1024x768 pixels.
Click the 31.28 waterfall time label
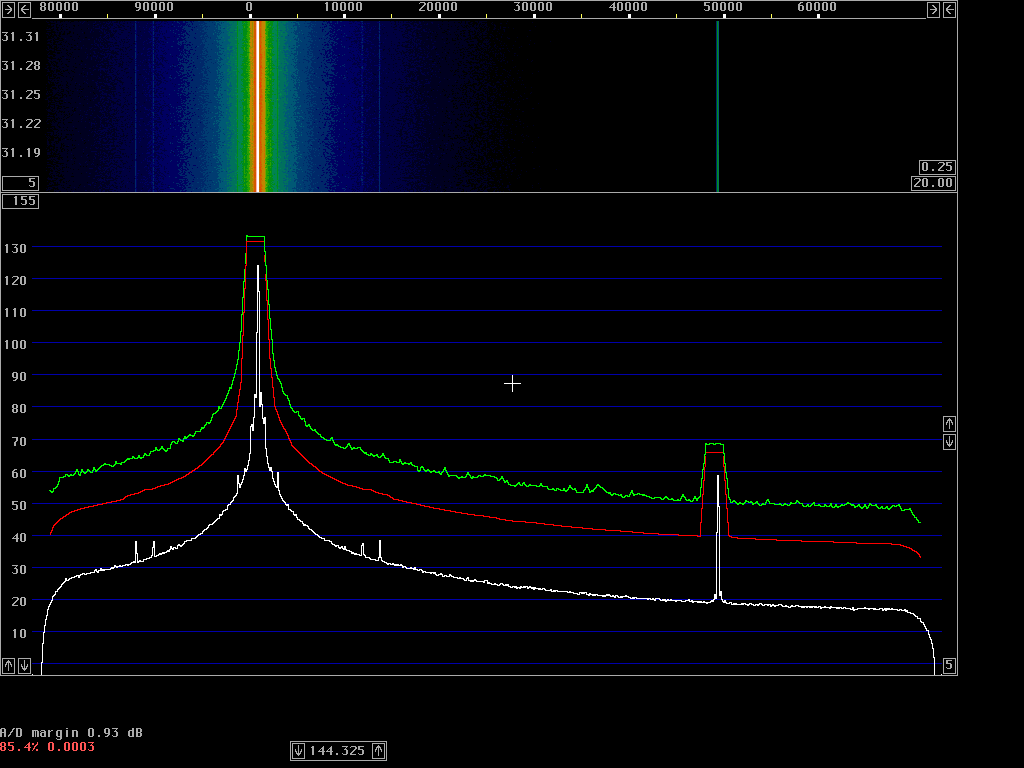[21, 65]
